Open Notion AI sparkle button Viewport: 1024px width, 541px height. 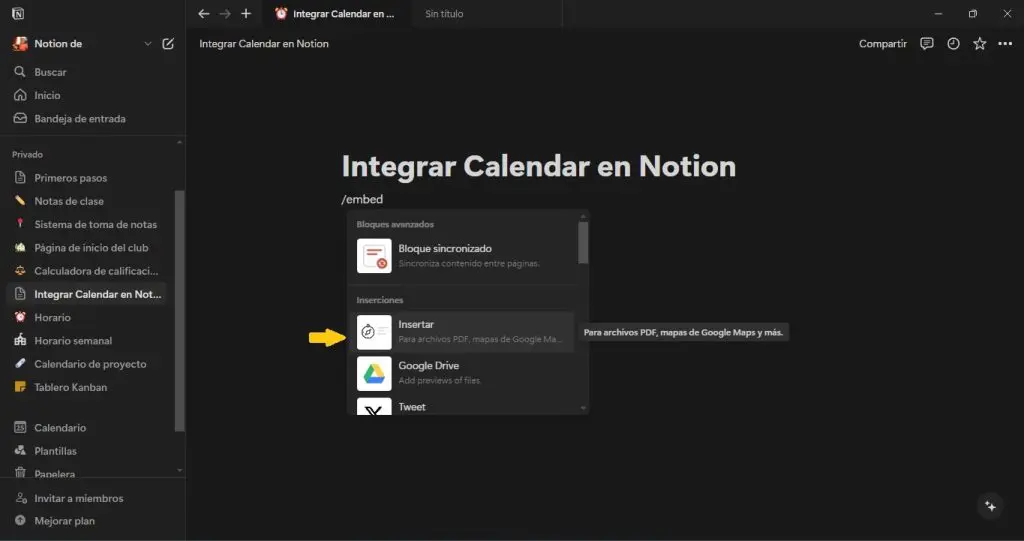click(991, 506)
